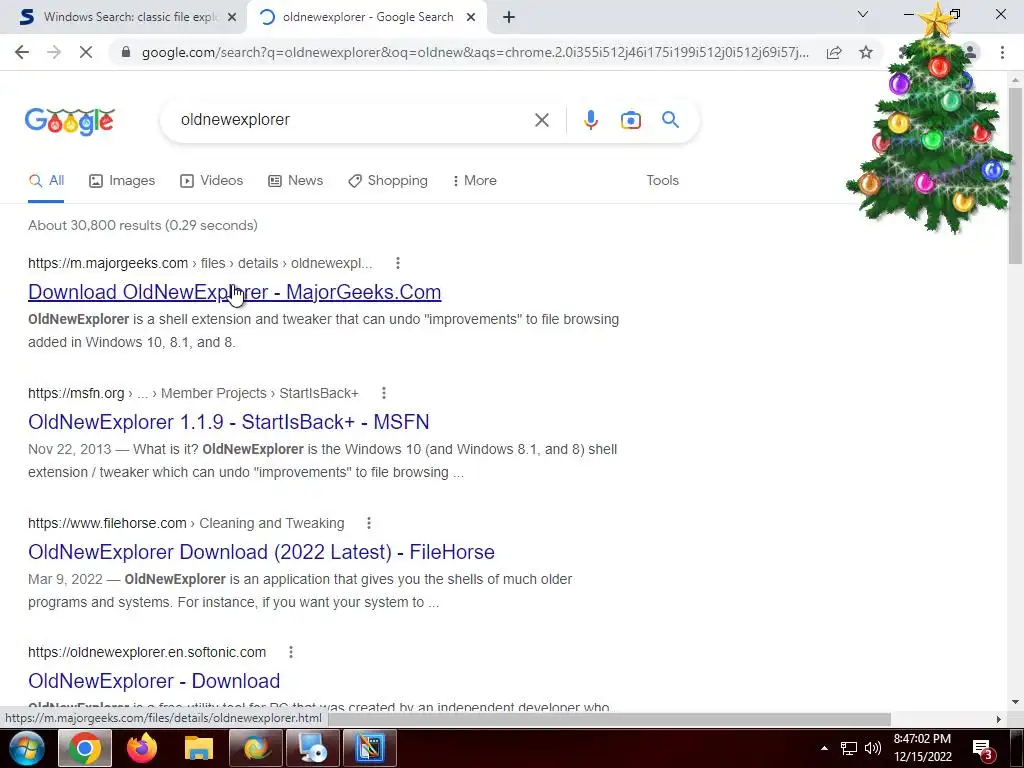Click the browser forward arrow

pyautogui.click(x=54, y=52)
